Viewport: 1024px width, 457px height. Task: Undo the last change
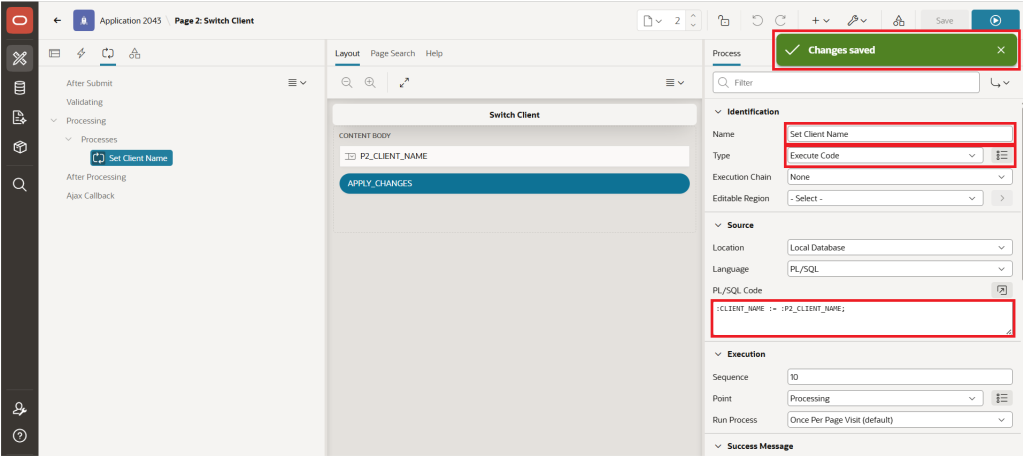758,21
